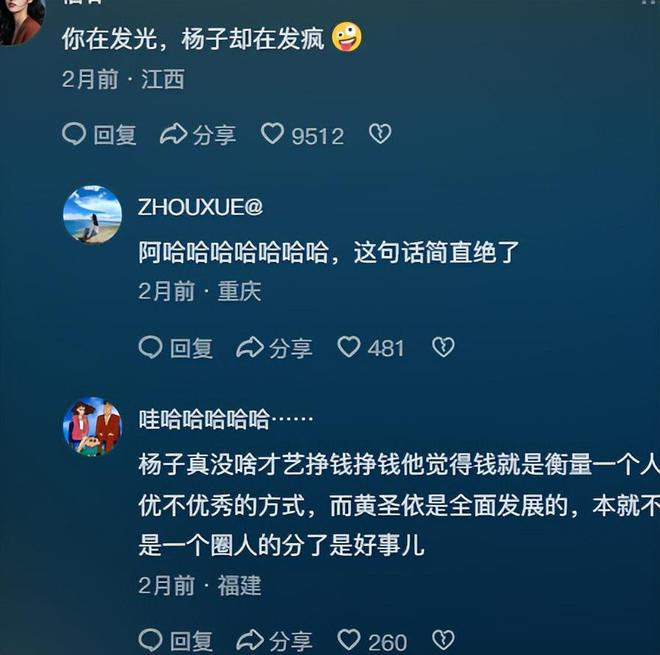Tap broken heart on ZHOUXUE@'s comment
The width and height of the screenshot is (660, 655).
[443, 347]
